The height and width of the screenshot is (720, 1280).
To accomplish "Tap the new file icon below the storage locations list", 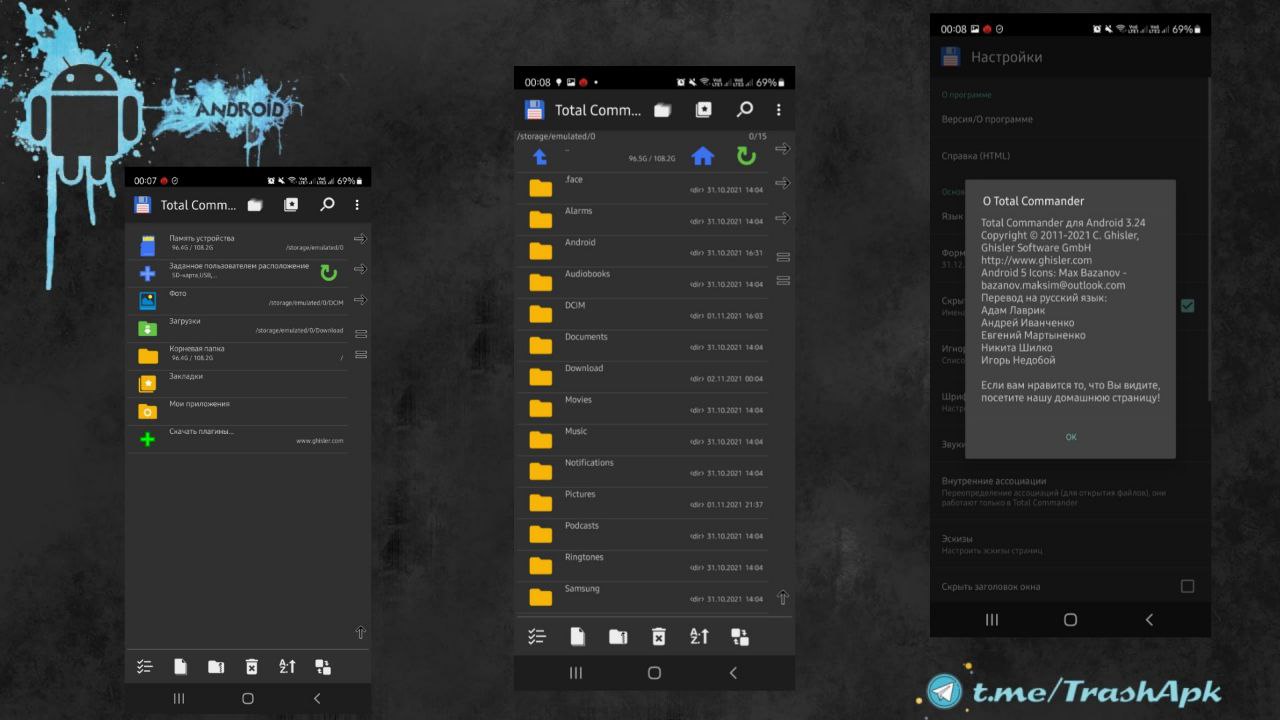I will click(180, 667).
